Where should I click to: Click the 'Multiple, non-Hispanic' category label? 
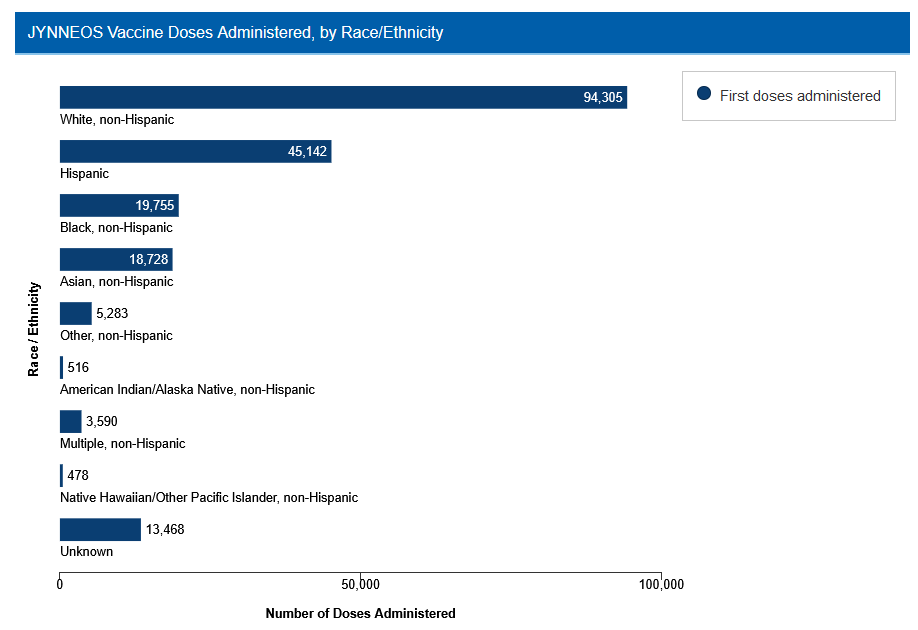pyautogui.click(x=122, y=444)
